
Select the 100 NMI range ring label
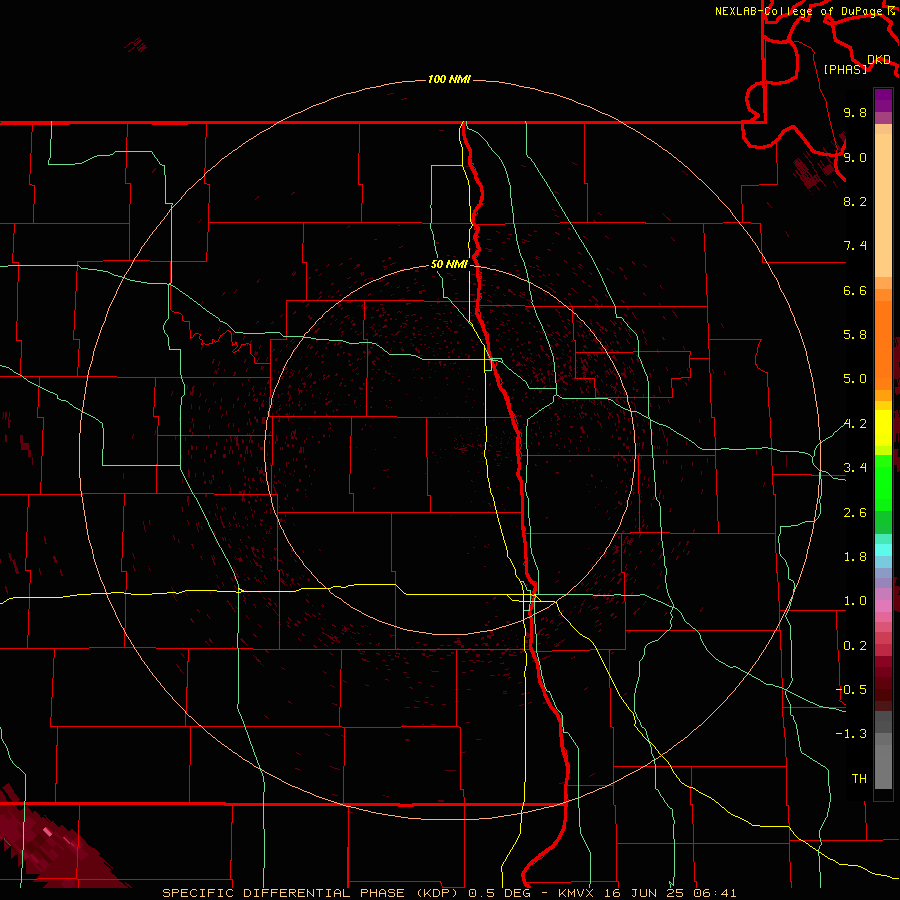tap(449, 79)
